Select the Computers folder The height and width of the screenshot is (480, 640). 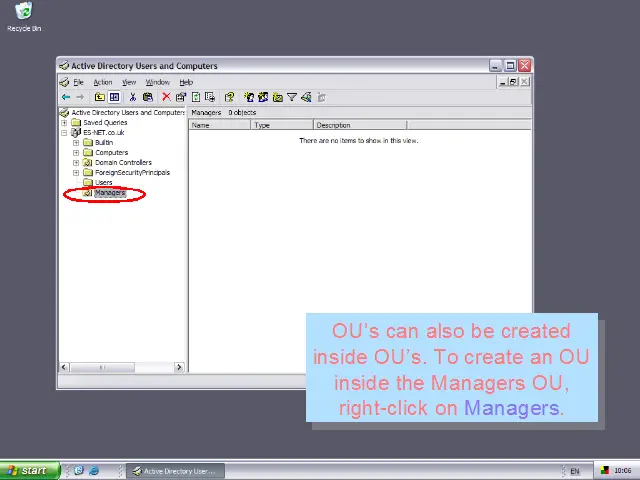(111, 153)
